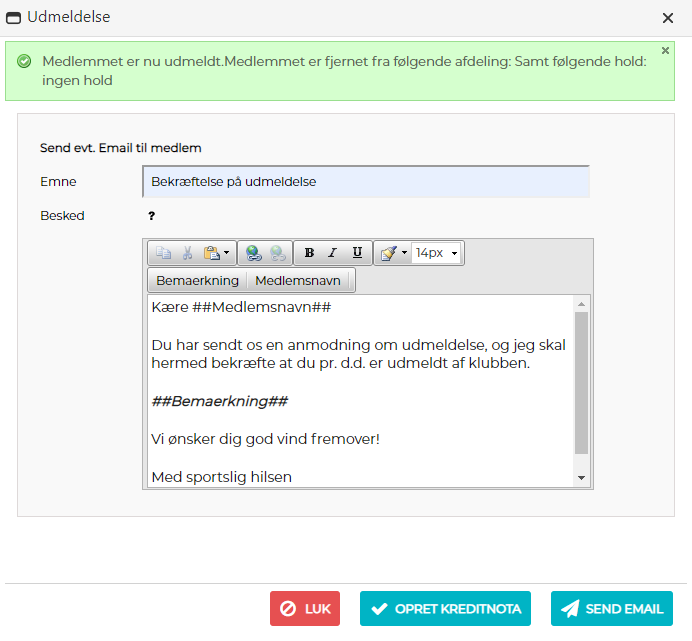Open the paste options dropdown arrow
692x641 pixels.
pos(226,253)
